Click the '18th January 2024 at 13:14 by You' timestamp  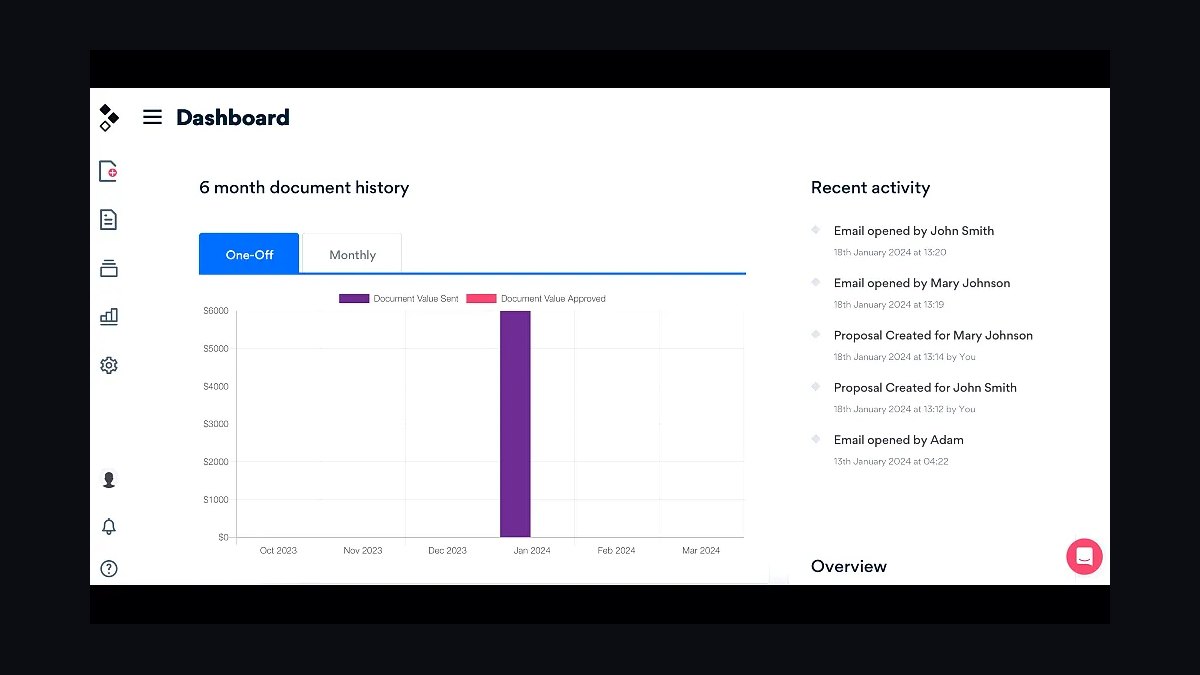905,356
